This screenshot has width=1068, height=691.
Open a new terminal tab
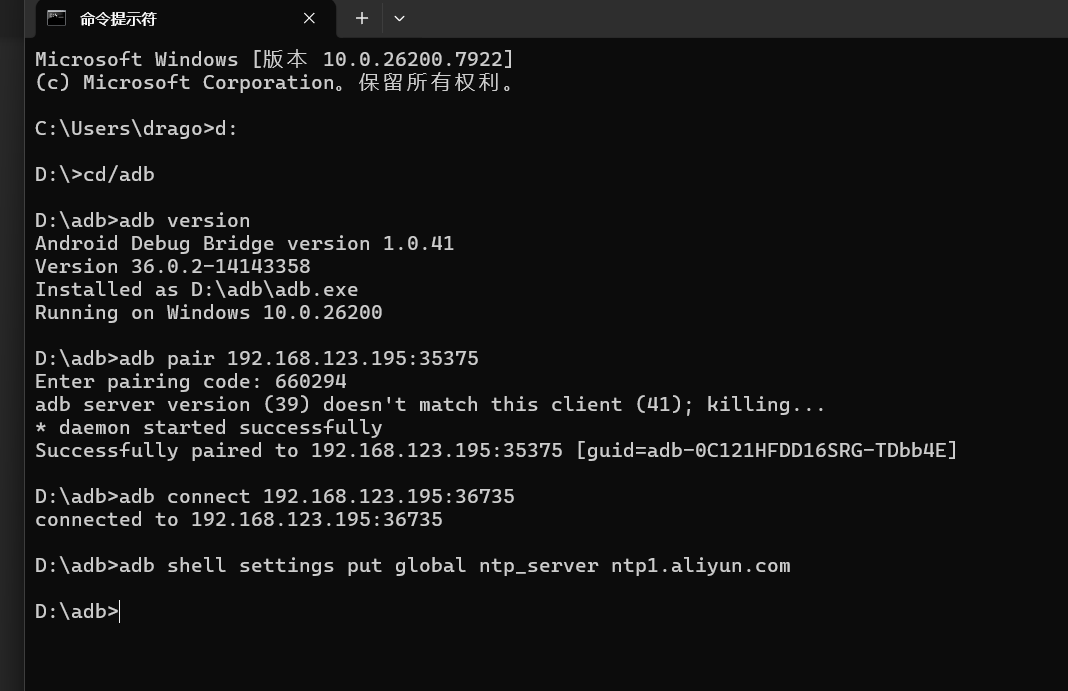point(362,18)
